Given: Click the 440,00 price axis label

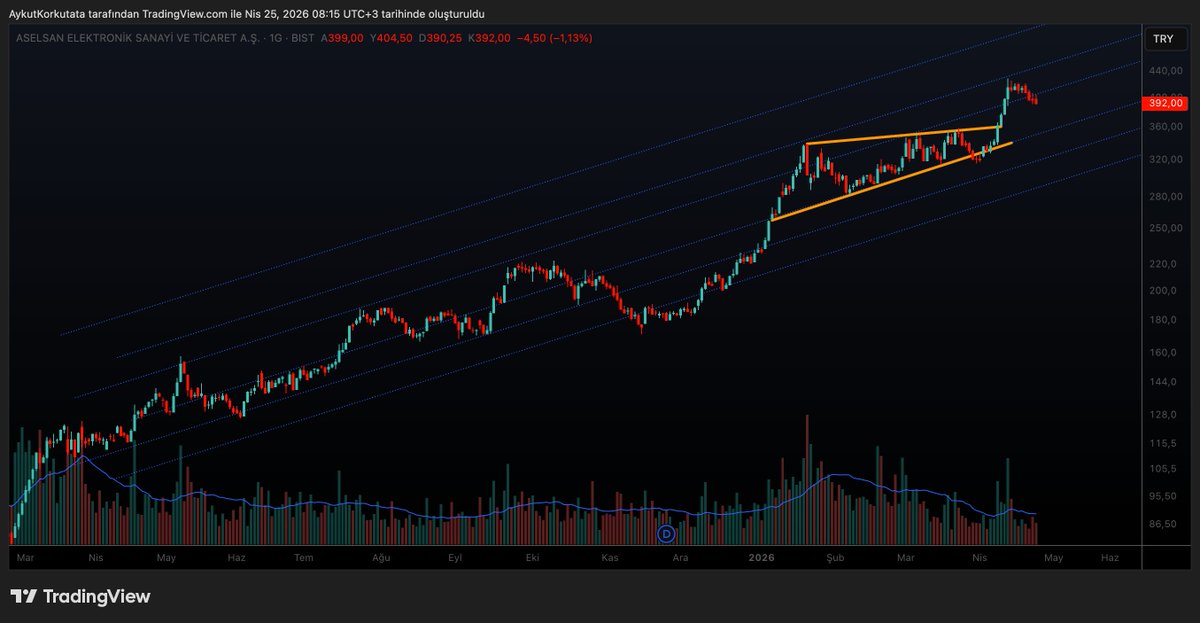Looking at the screenshot, I should point(1165,71).
